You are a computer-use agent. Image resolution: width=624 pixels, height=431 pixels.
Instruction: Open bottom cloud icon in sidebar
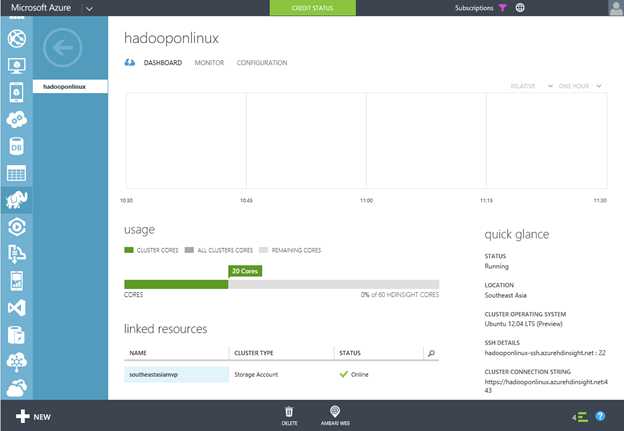[16, 387]
